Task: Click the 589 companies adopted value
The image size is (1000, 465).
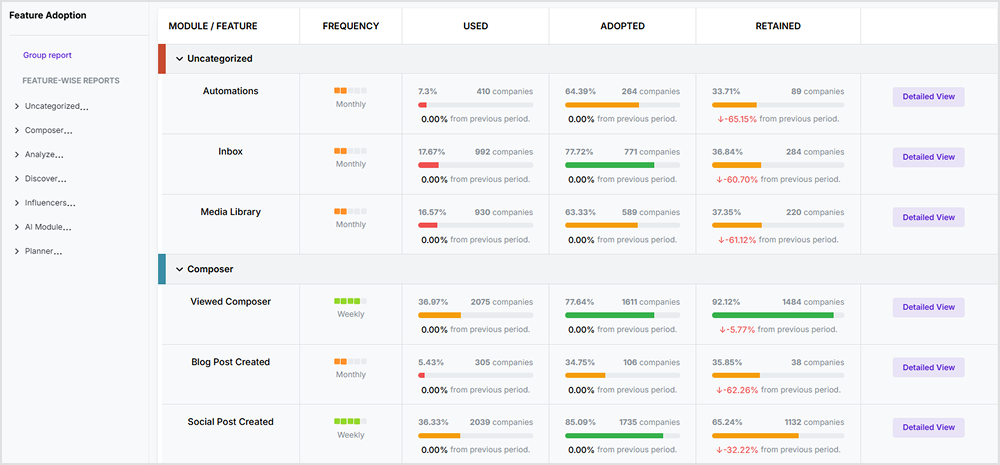Action: coord(651,212)
